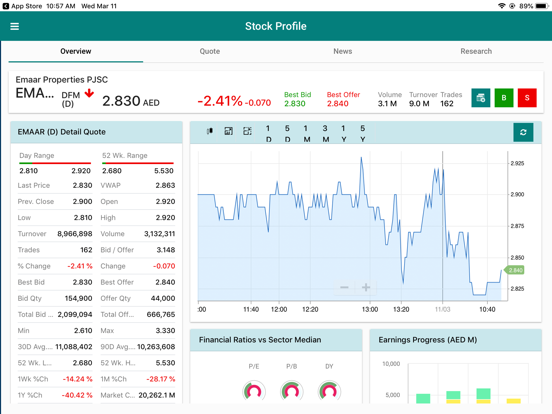Image resolution: width=552 pixels, height=414 pixels.
Task: Set chart period to 1 M
Action: point(306,134)
